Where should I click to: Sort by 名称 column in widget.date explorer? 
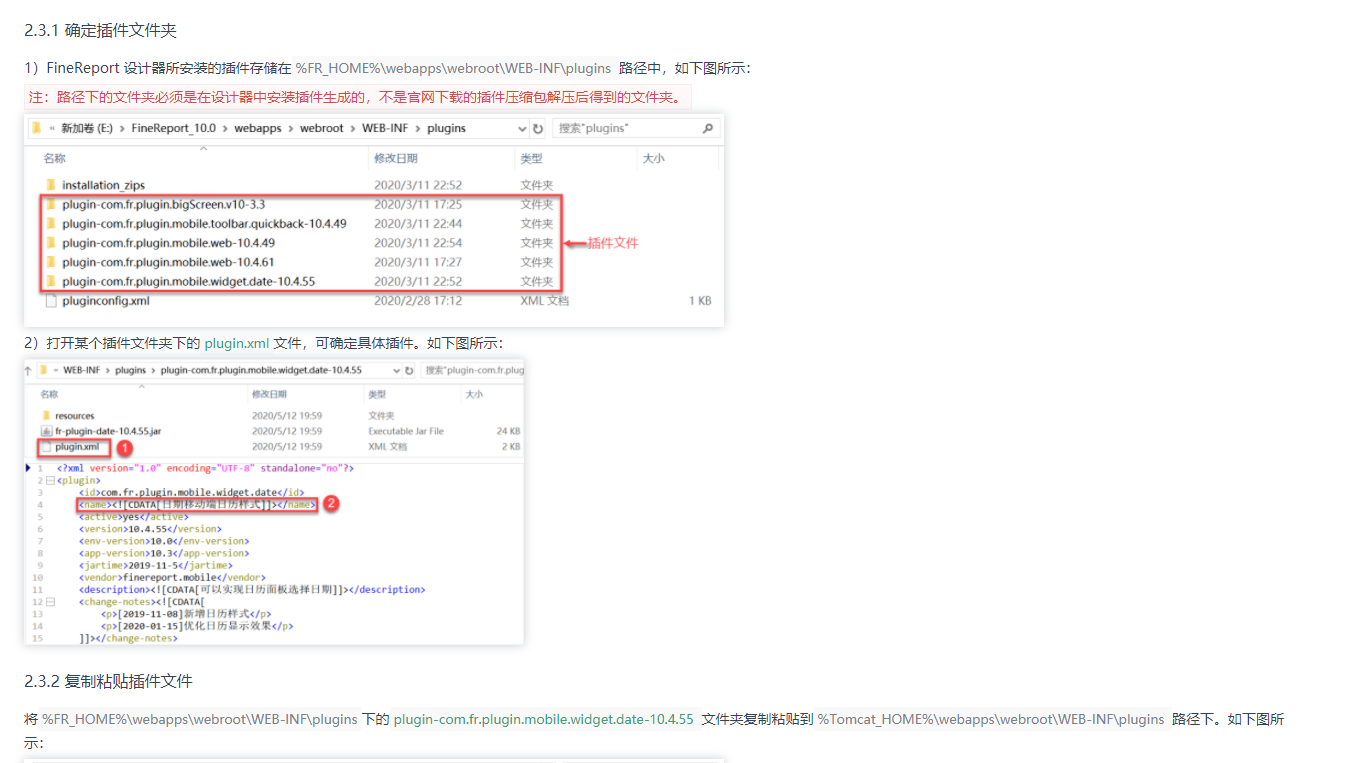(x=49, y=394)
